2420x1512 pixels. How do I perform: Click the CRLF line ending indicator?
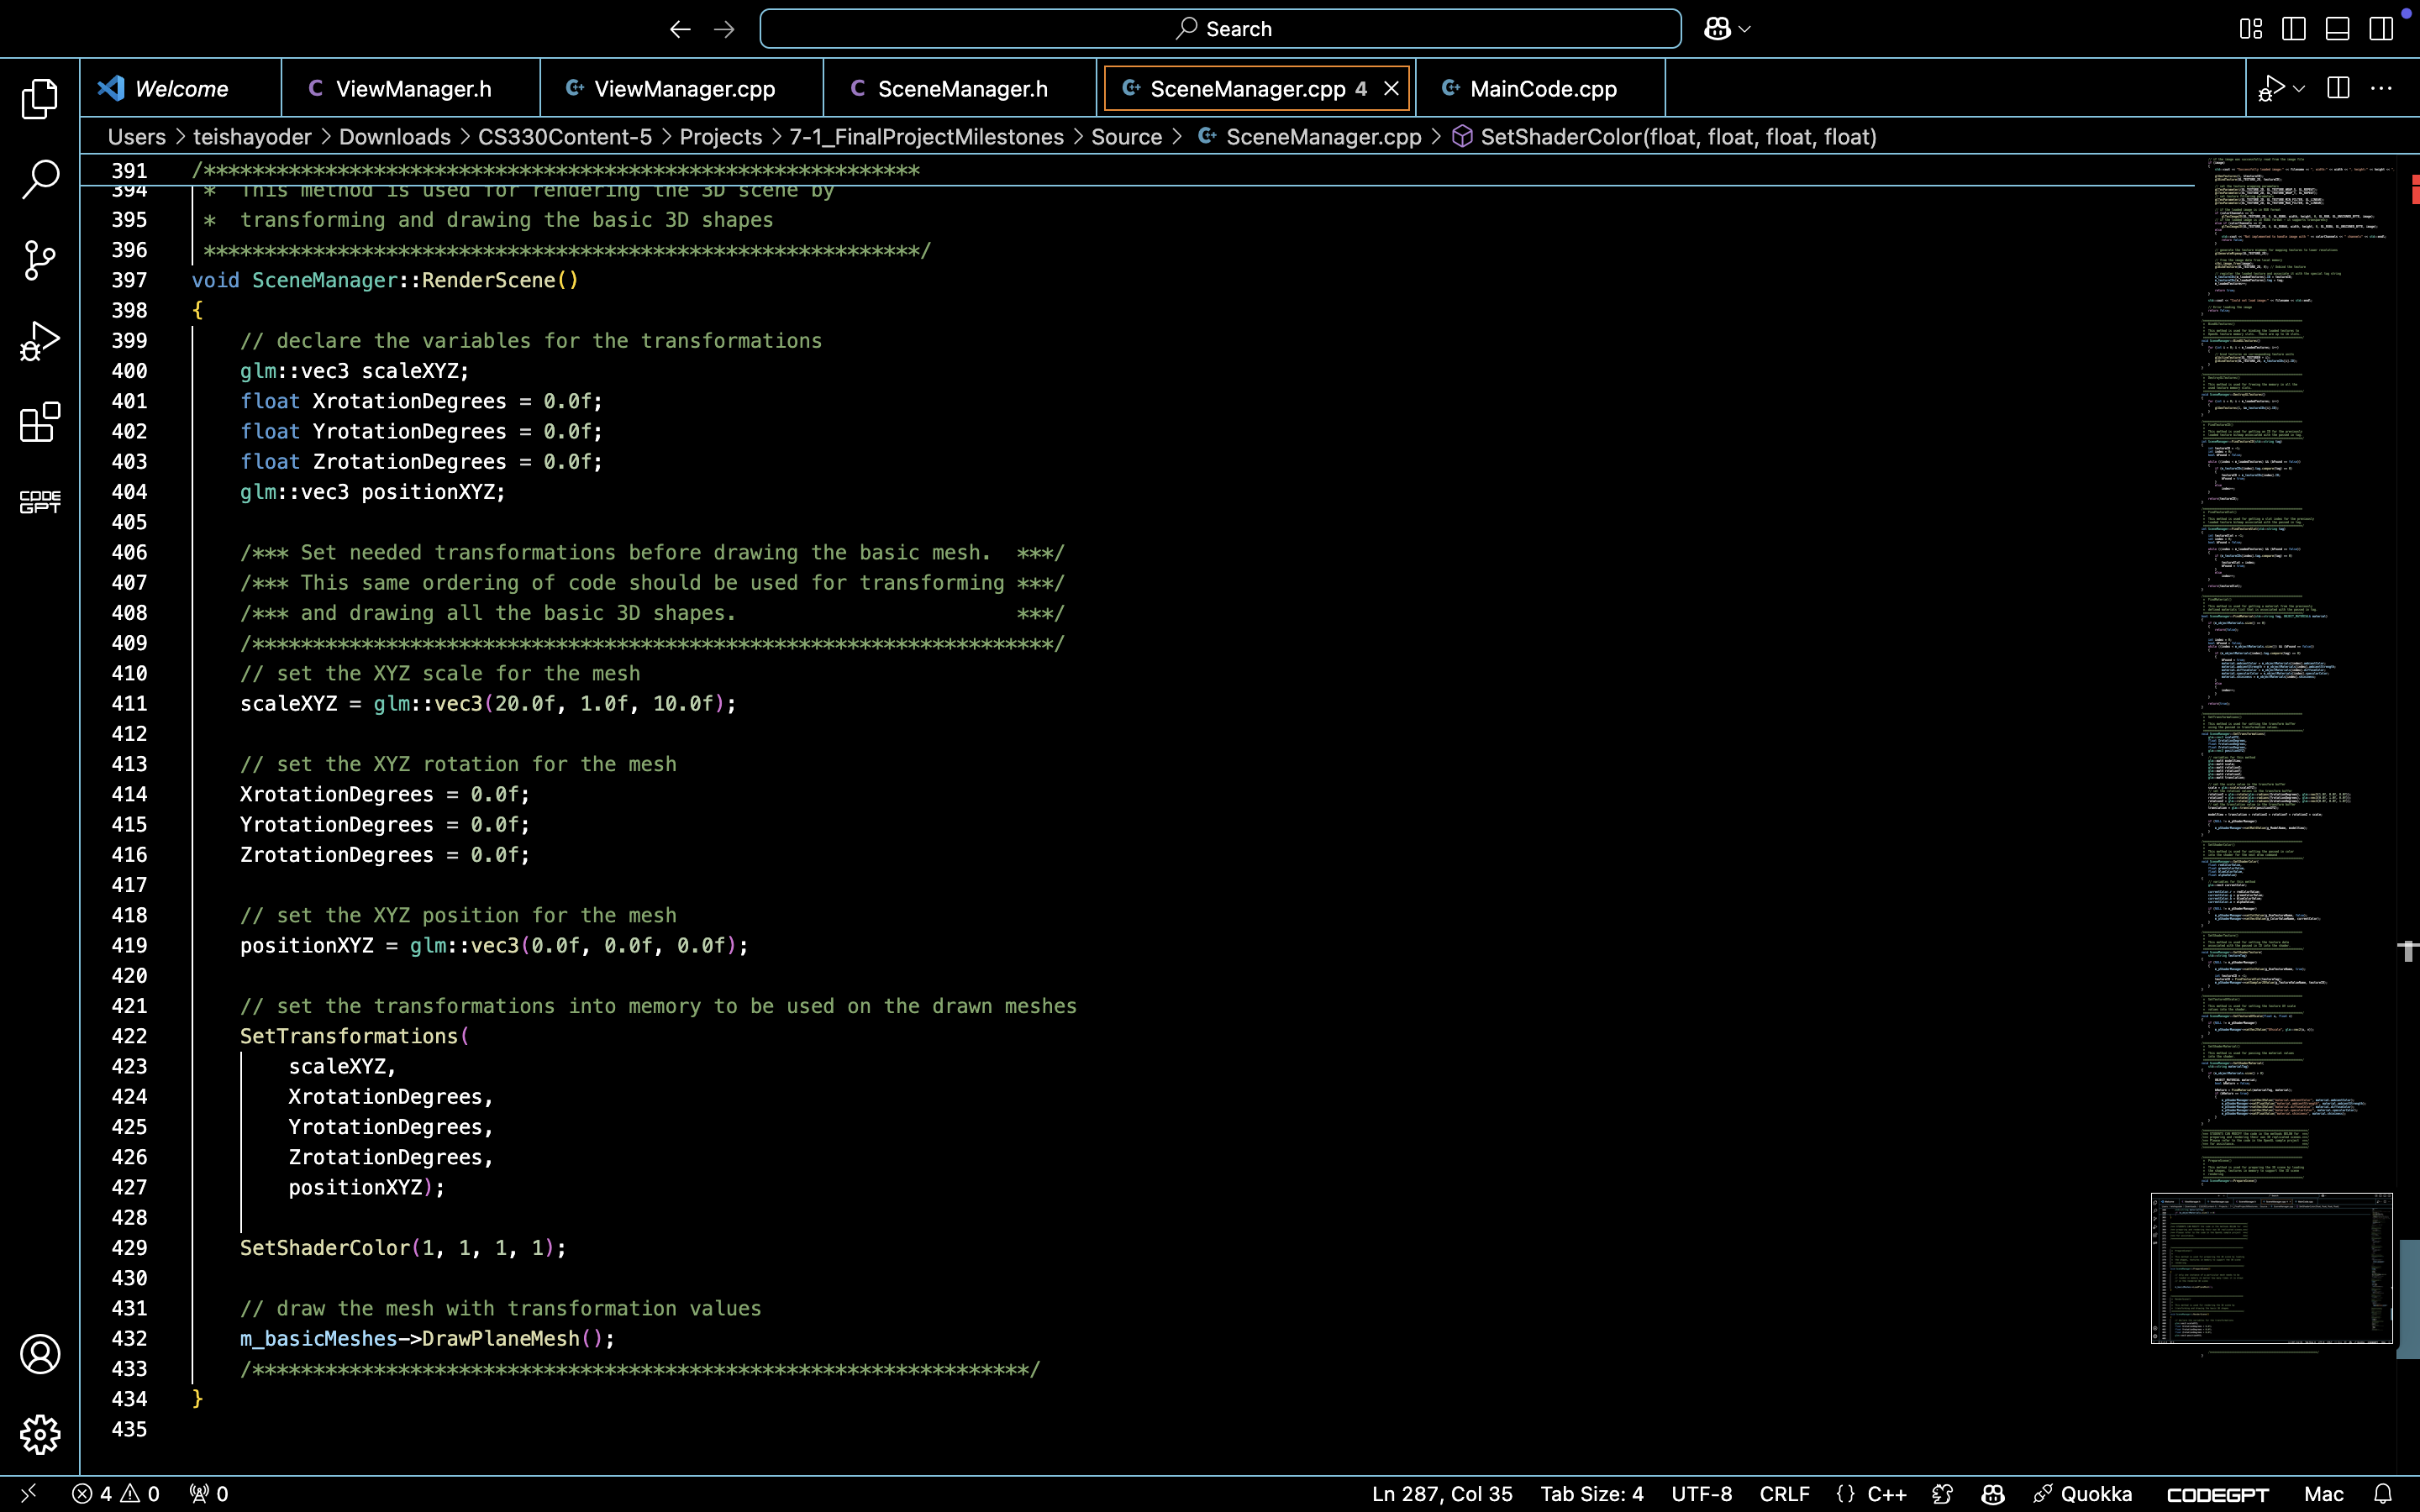point(1784,1494)
